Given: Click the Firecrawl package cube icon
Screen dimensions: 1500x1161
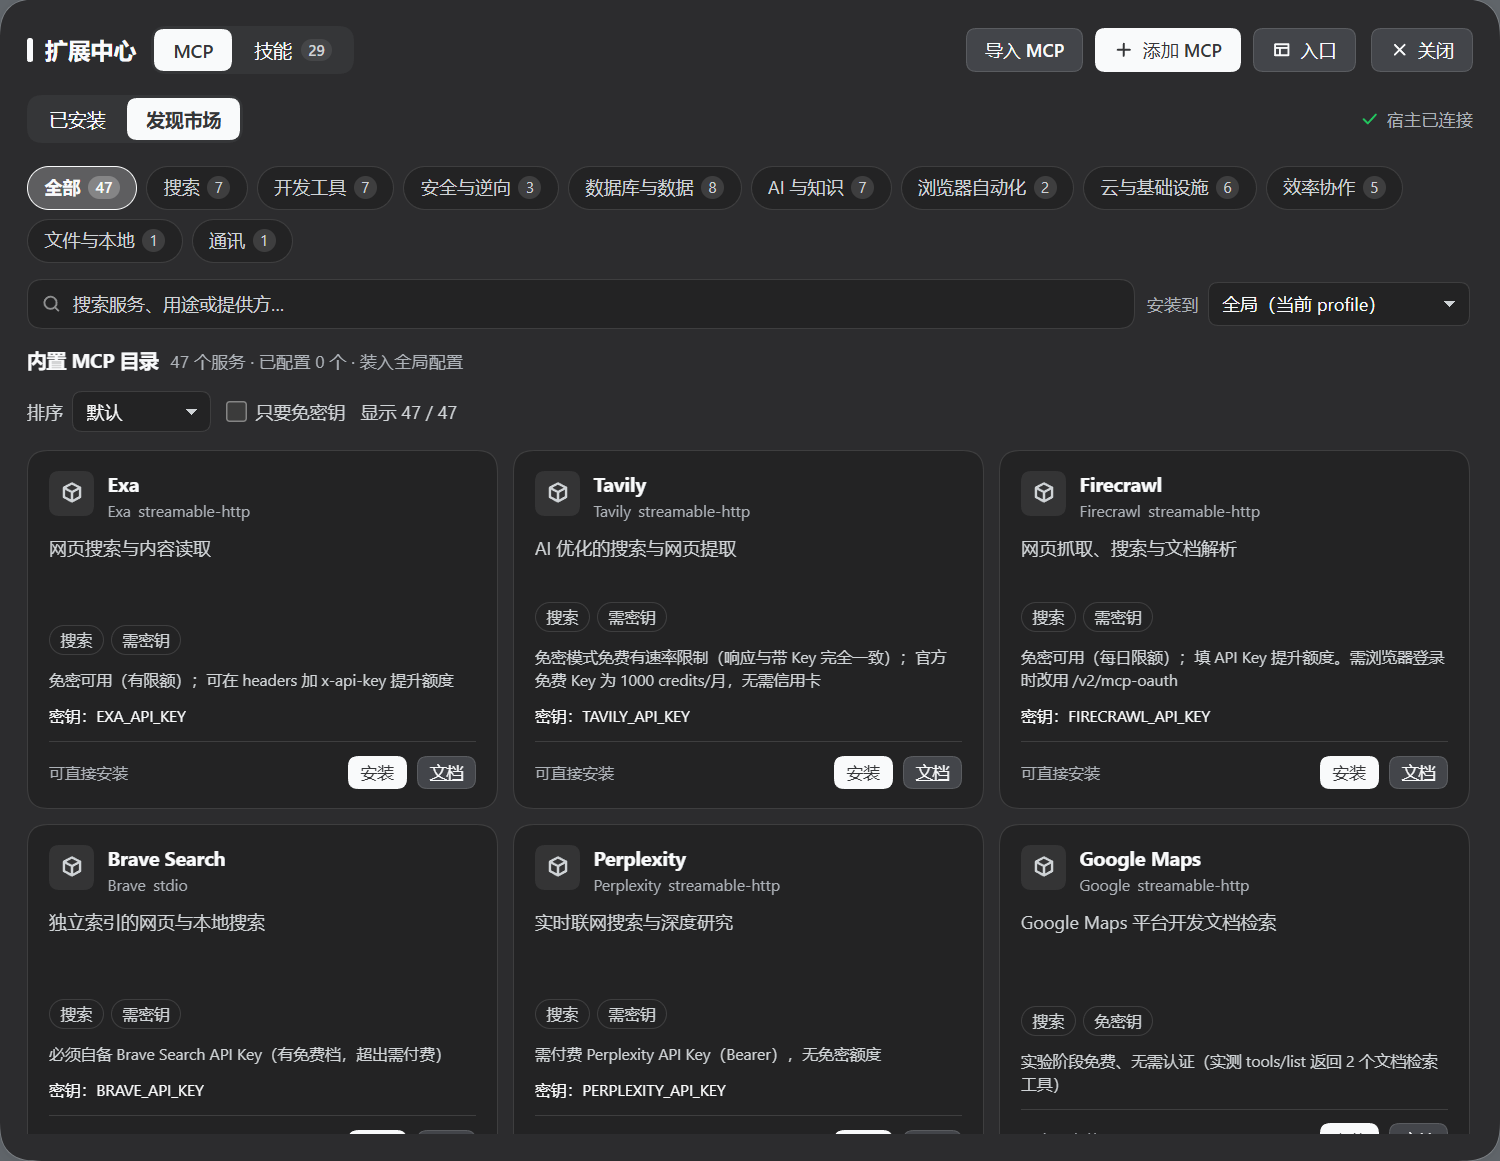Looking at the screenshot, I should click(x=1044, y=493).
